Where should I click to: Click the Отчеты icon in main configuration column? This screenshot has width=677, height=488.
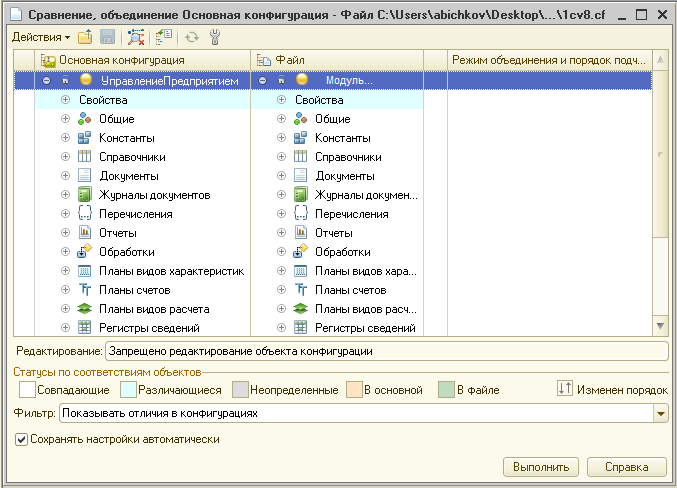click(84, 233)
